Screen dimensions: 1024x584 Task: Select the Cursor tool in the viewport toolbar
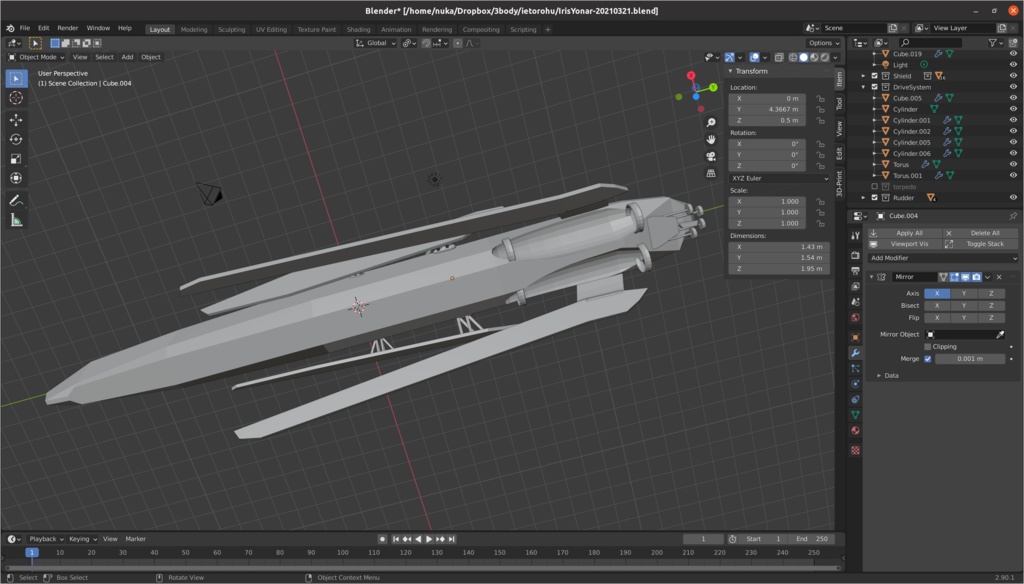[16, 98]
